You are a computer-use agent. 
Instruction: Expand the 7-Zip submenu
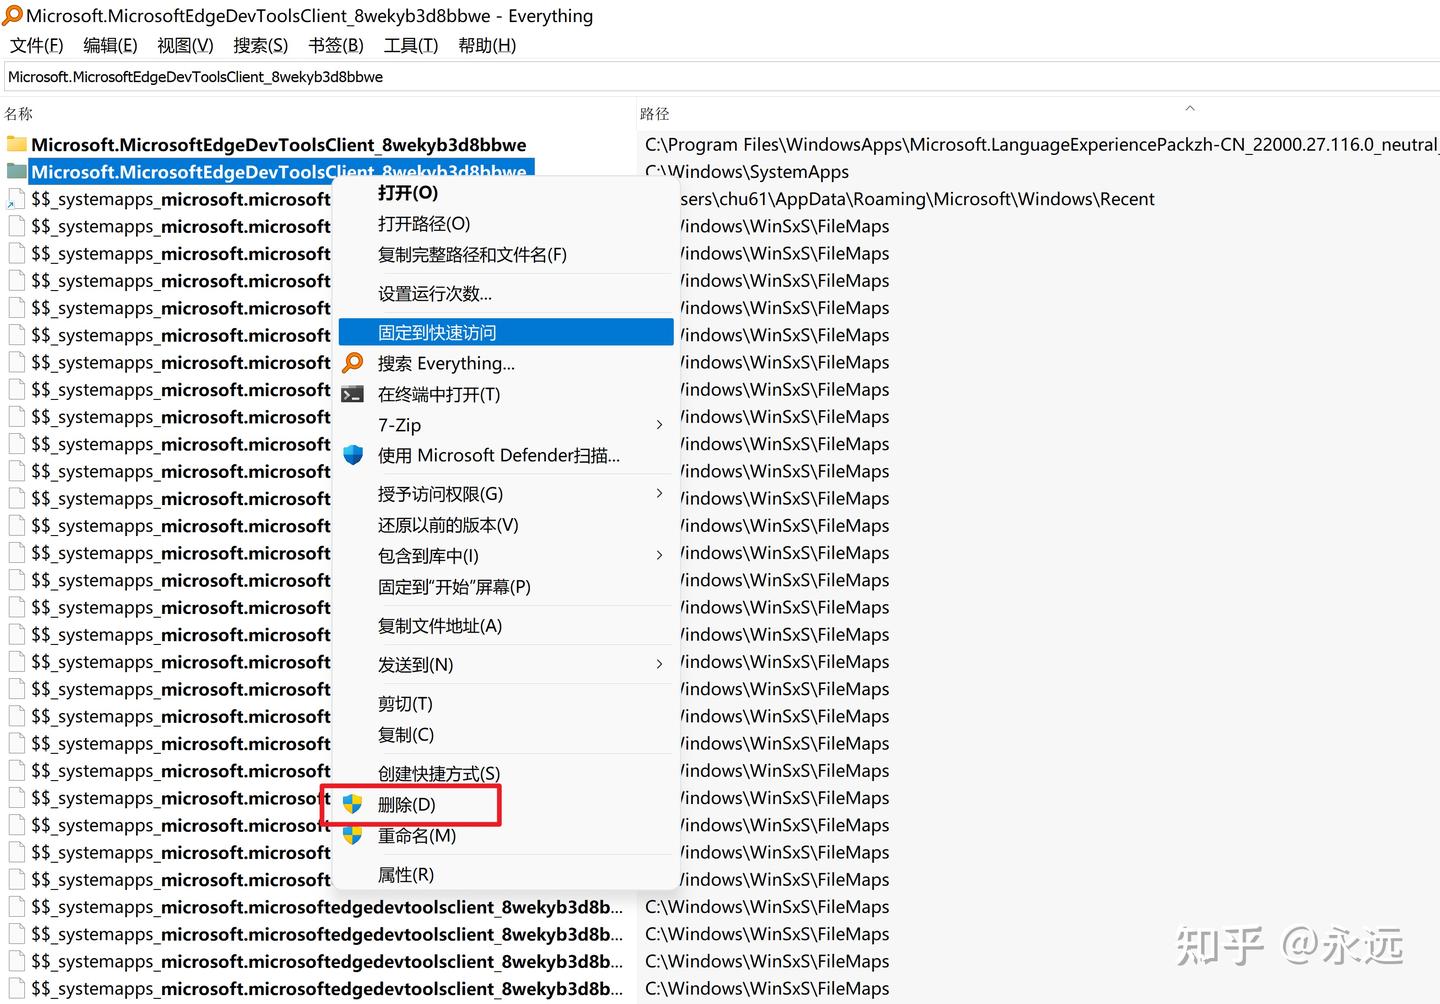coord(399,425)
